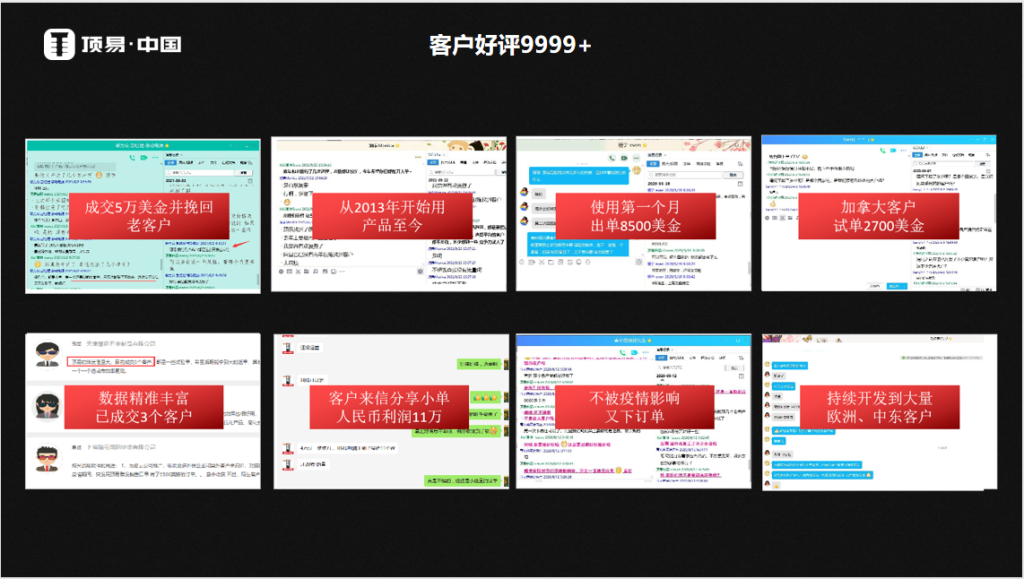Open the 成交5万美金并挽回老客户 banner

point(149,215)
